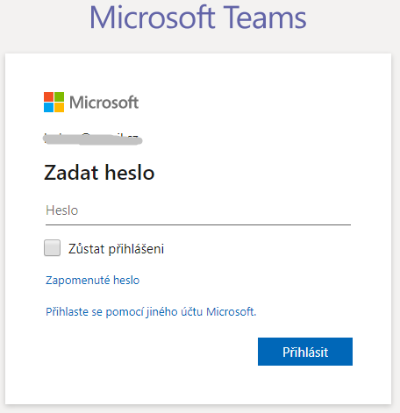Screen dimensions: 400x413
Task: Click the blue Přihlásit button
Action: coord(305,352)
